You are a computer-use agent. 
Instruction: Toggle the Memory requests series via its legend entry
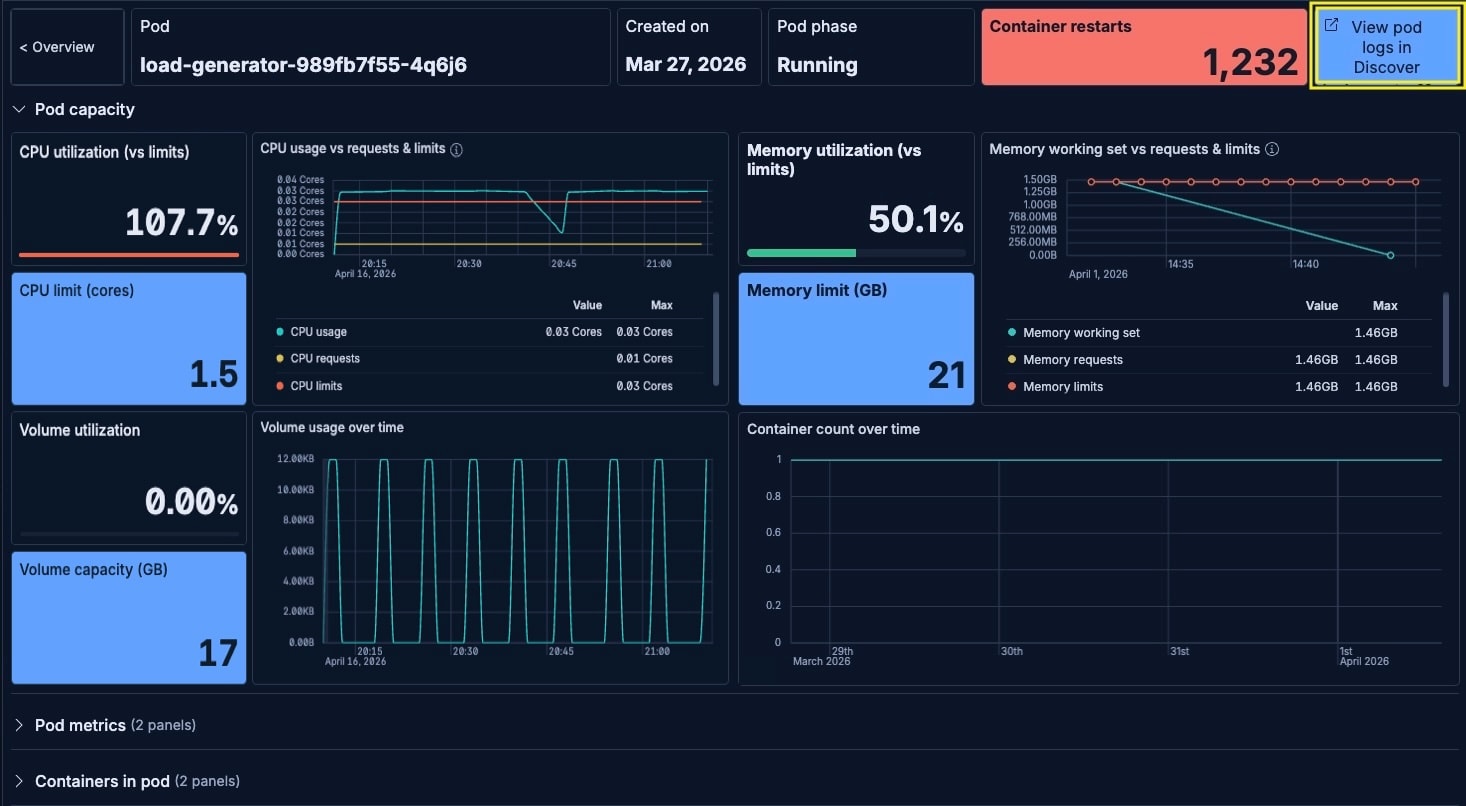pyautogui.click(x=1071, y=359)
